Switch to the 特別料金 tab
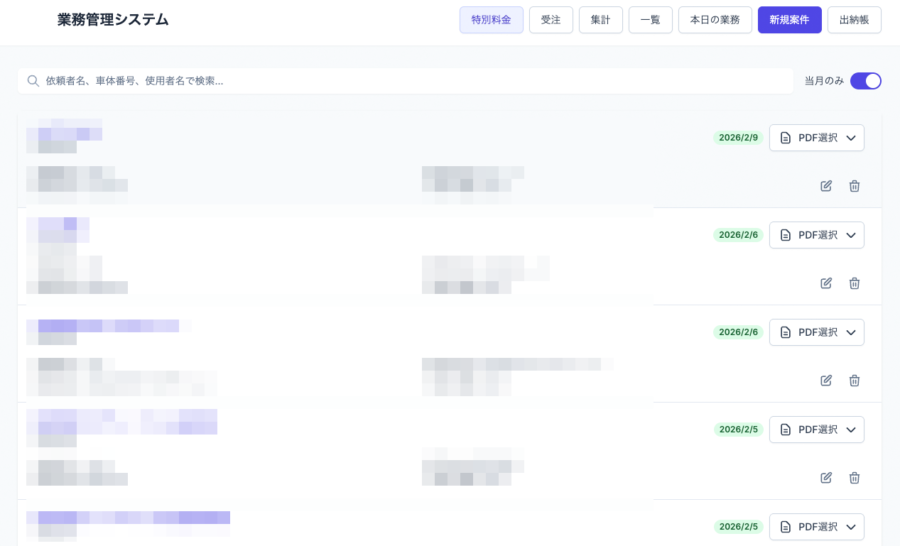The height and width of the screenshot is (546, 900). [x=491, y=20]
